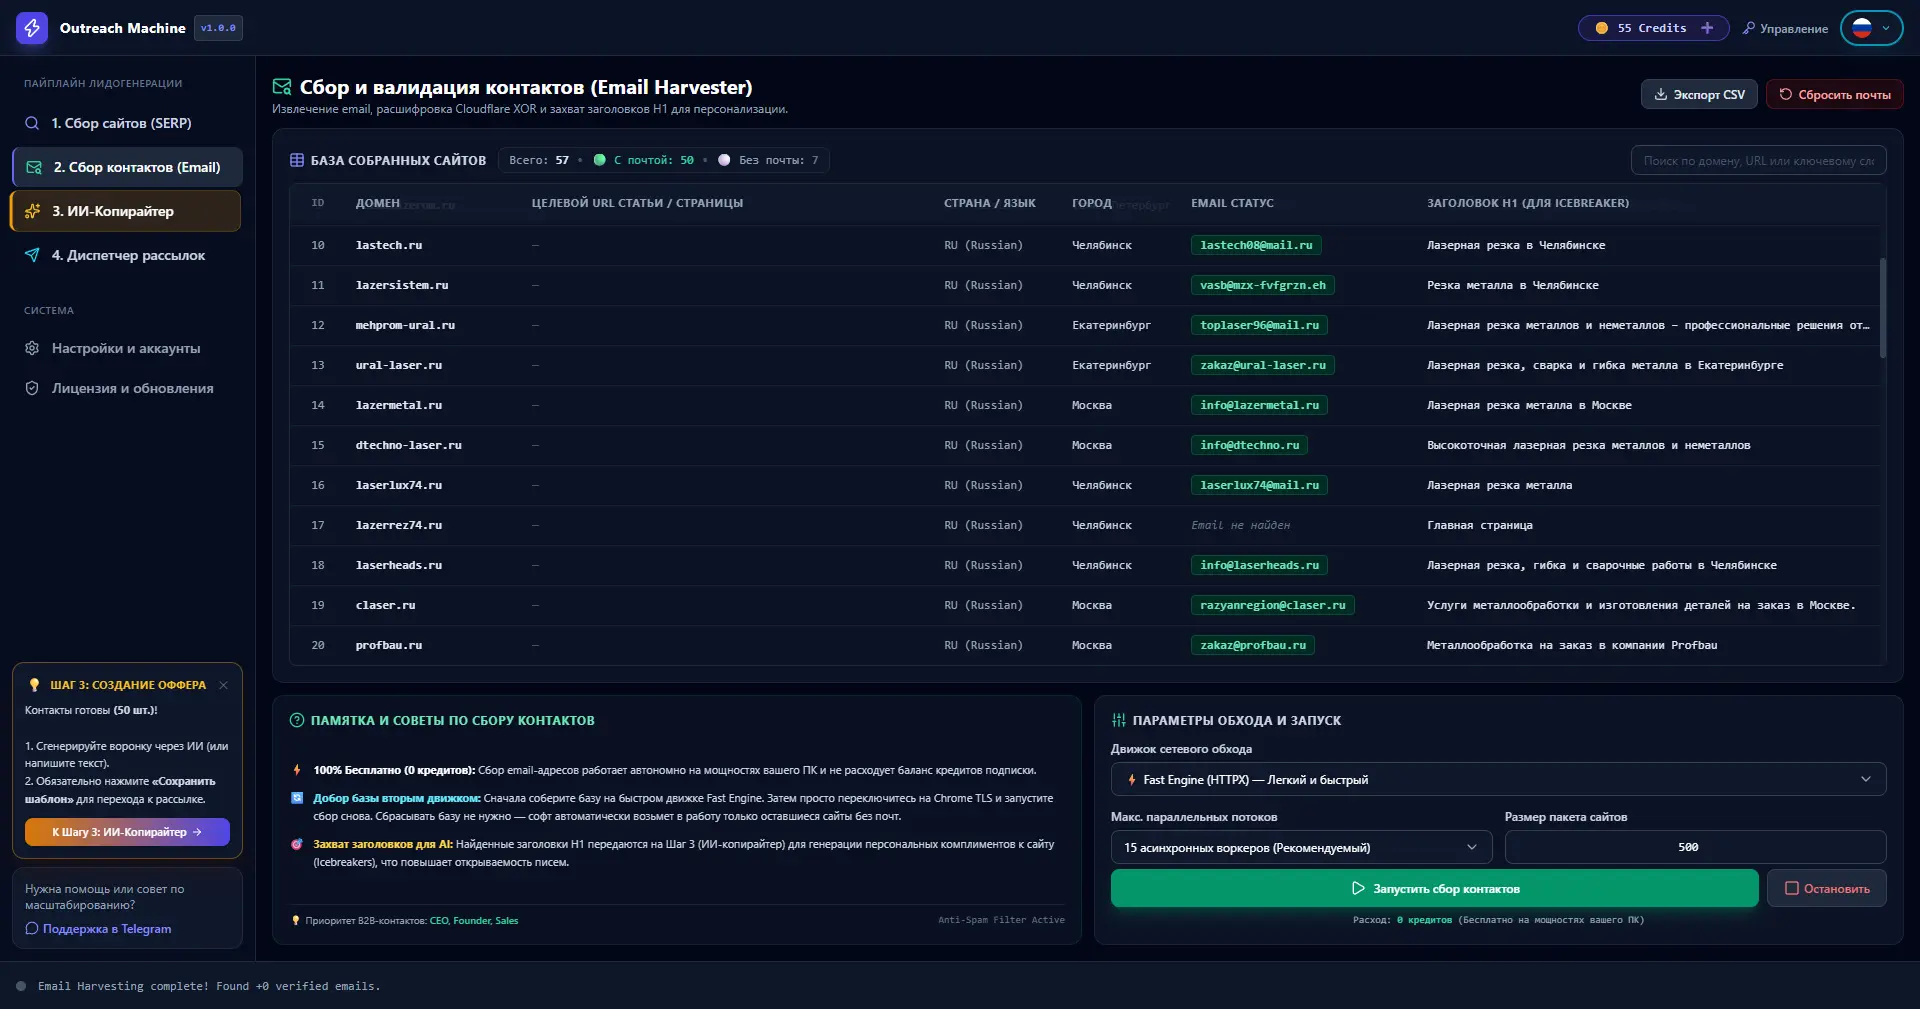
Task: Open Лицензия и обновления
Action: tap(127, 388)
